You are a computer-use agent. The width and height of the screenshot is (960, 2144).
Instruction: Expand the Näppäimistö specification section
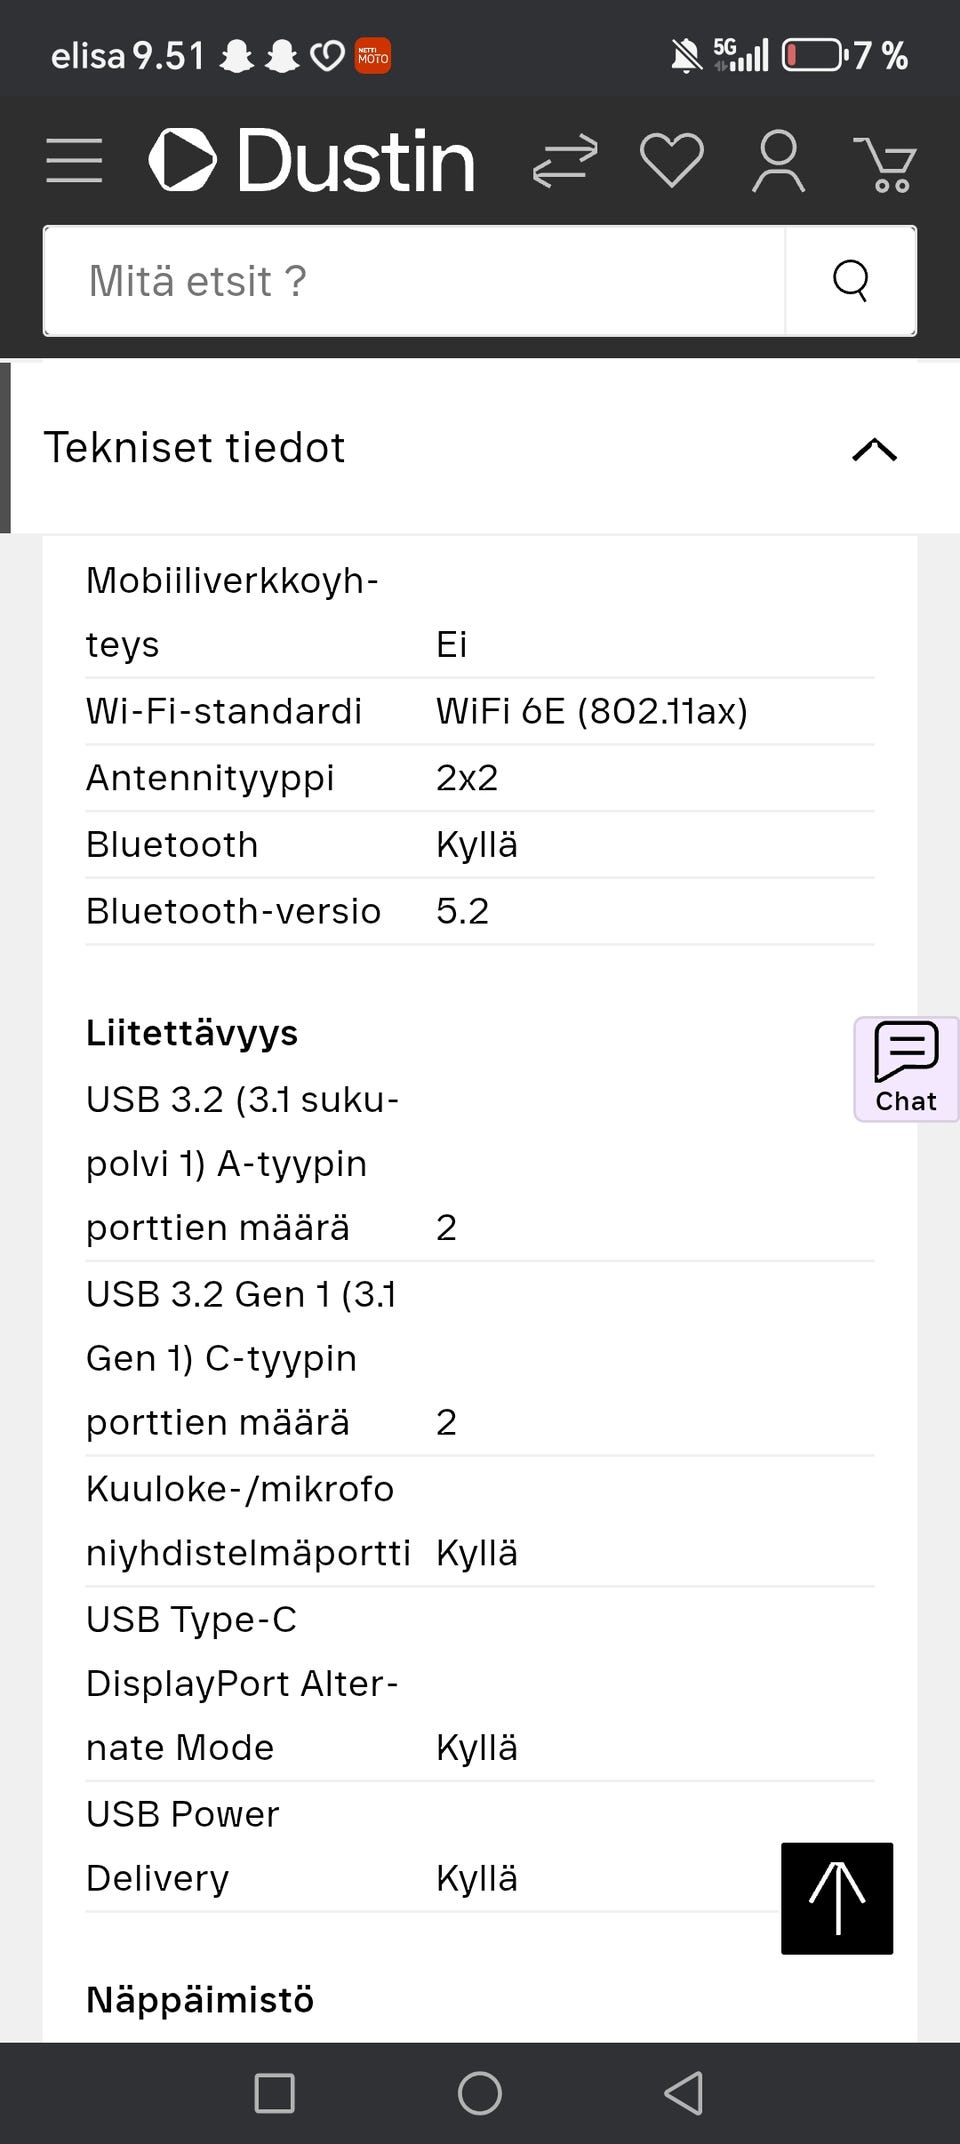199,1999
